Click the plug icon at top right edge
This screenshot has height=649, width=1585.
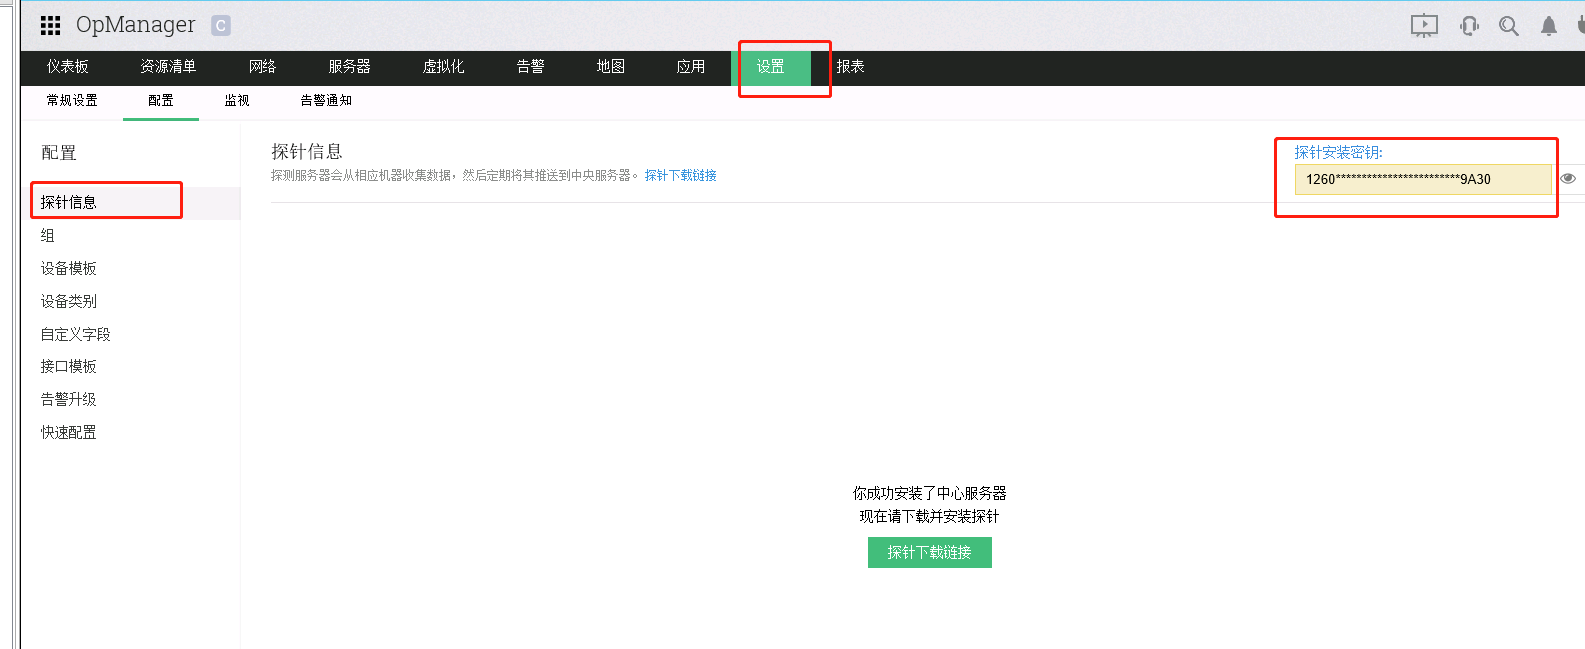(x=1580, y=26)
